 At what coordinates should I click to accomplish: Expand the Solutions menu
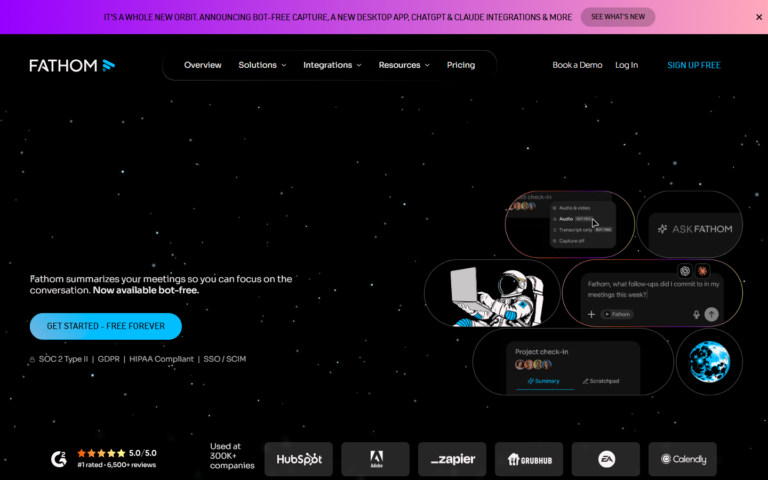[x=262, y=65]
